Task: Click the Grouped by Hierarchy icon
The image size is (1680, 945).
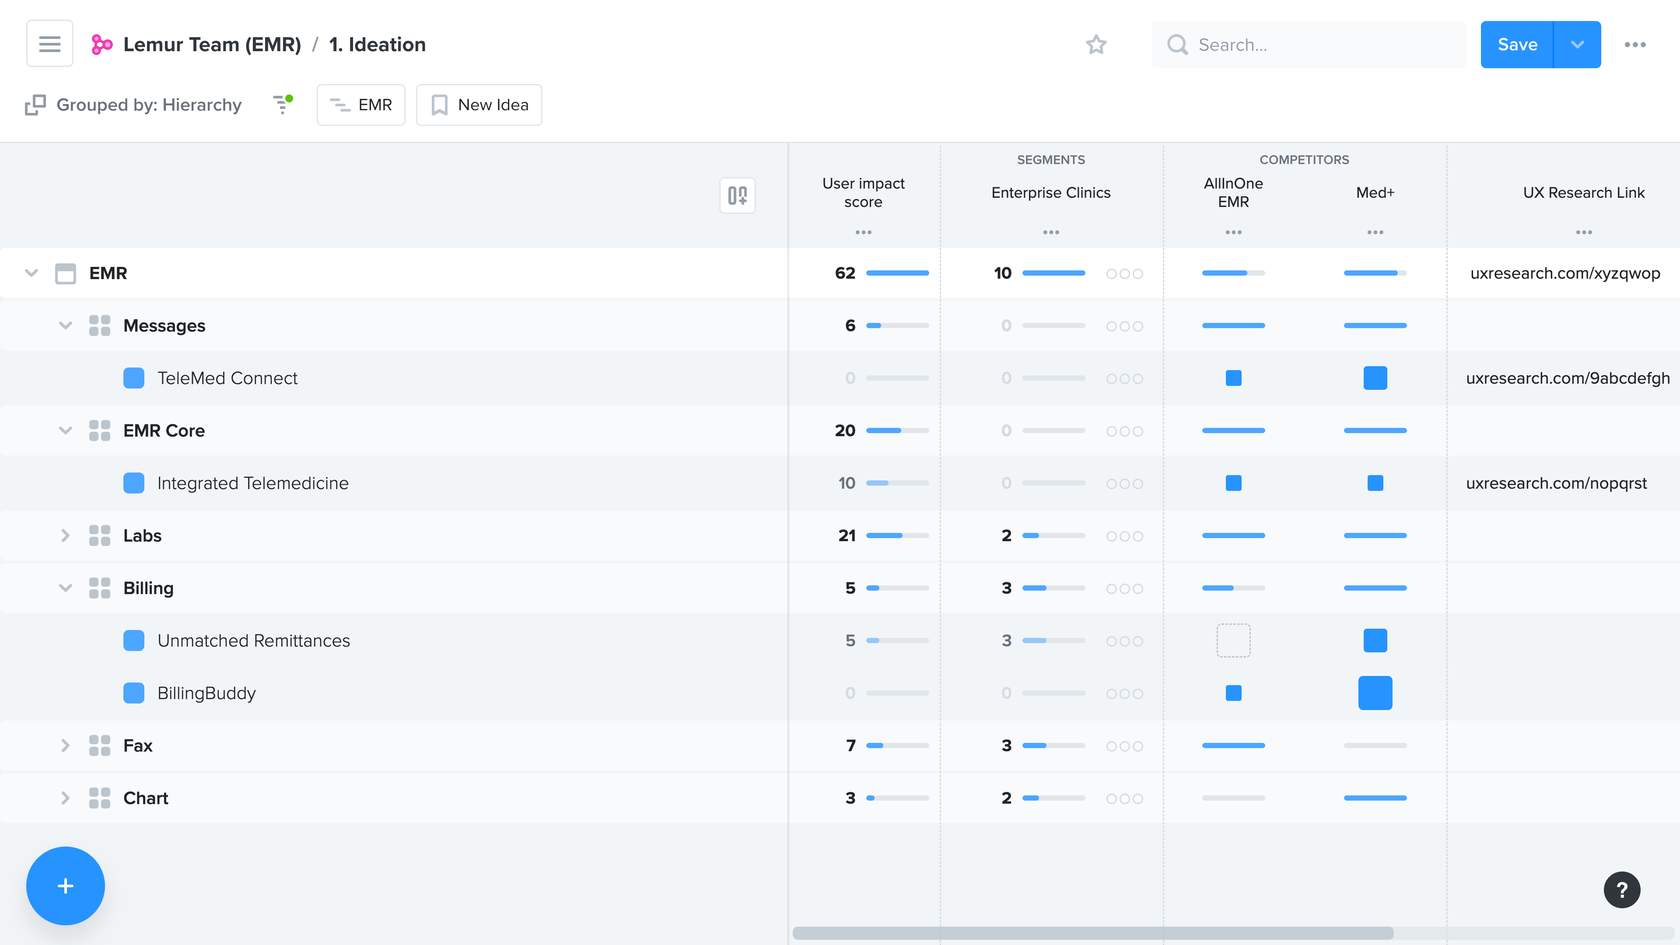Action: [x=35, y=105]
